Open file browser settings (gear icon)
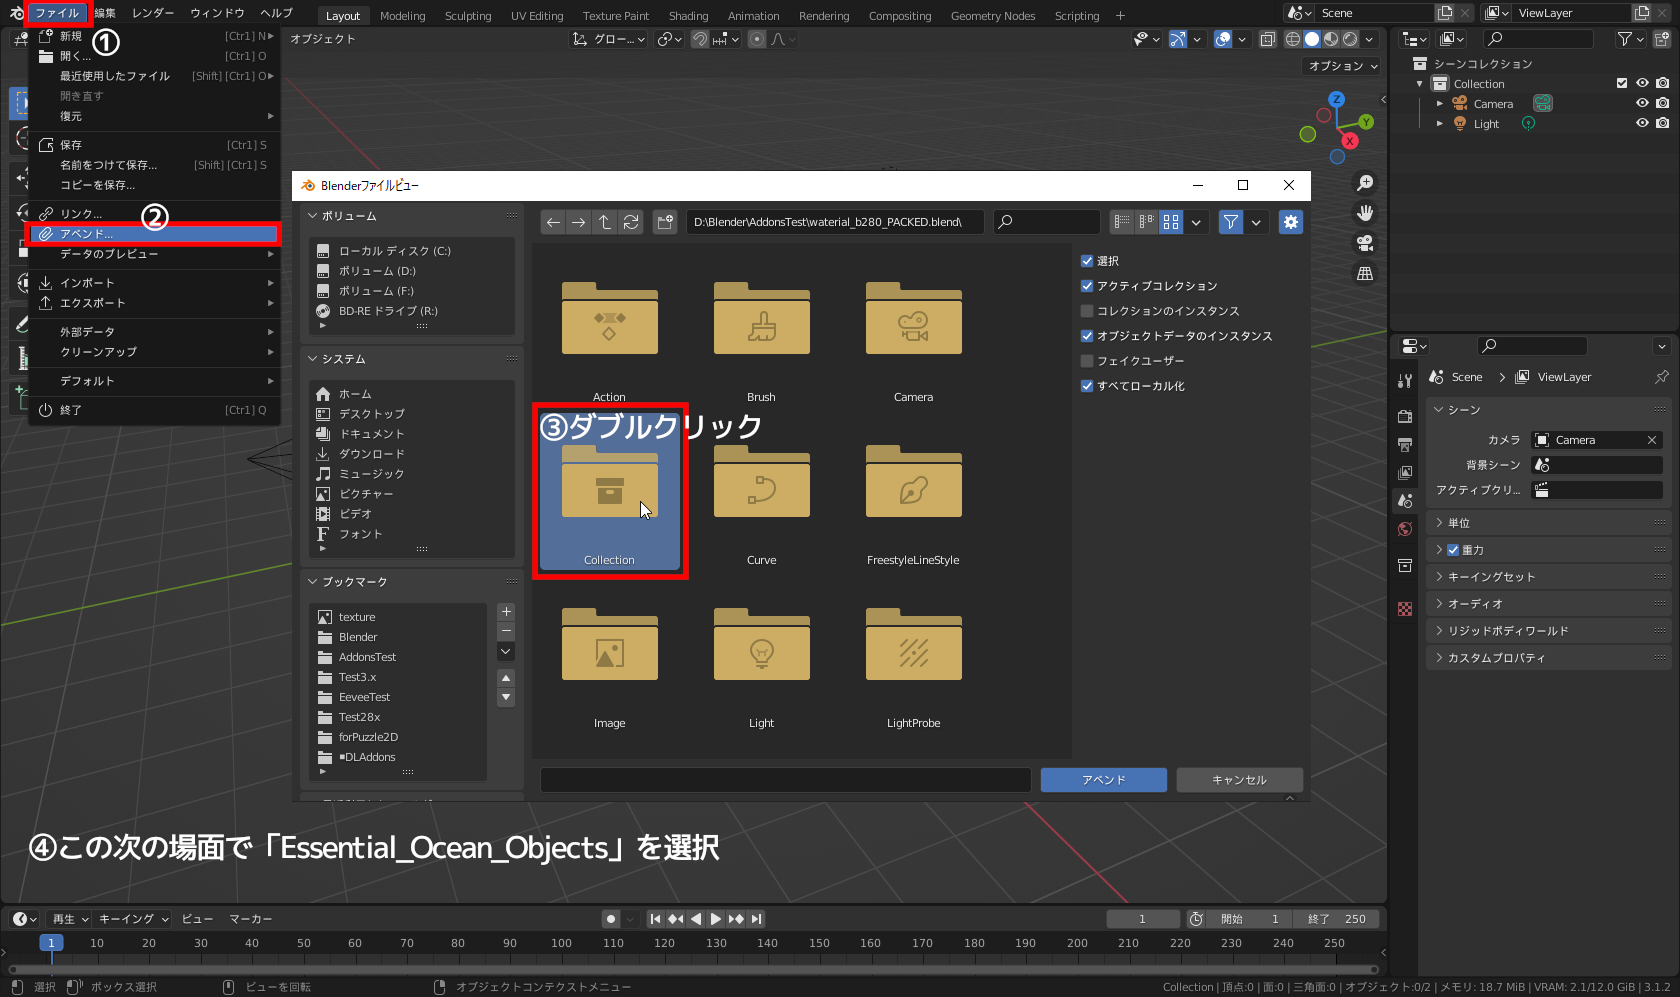Screen dimensions: 1680x997 1291,222
